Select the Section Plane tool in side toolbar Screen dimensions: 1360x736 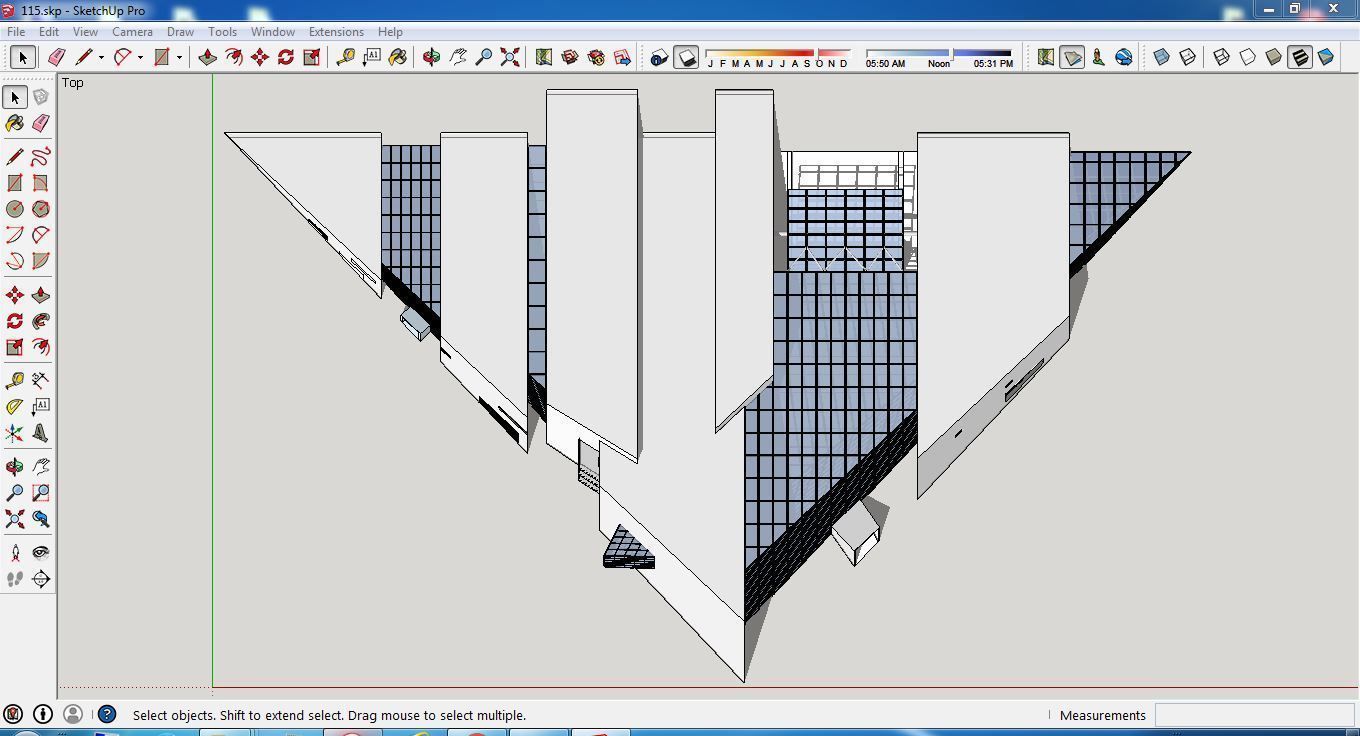tap(41, 579)
